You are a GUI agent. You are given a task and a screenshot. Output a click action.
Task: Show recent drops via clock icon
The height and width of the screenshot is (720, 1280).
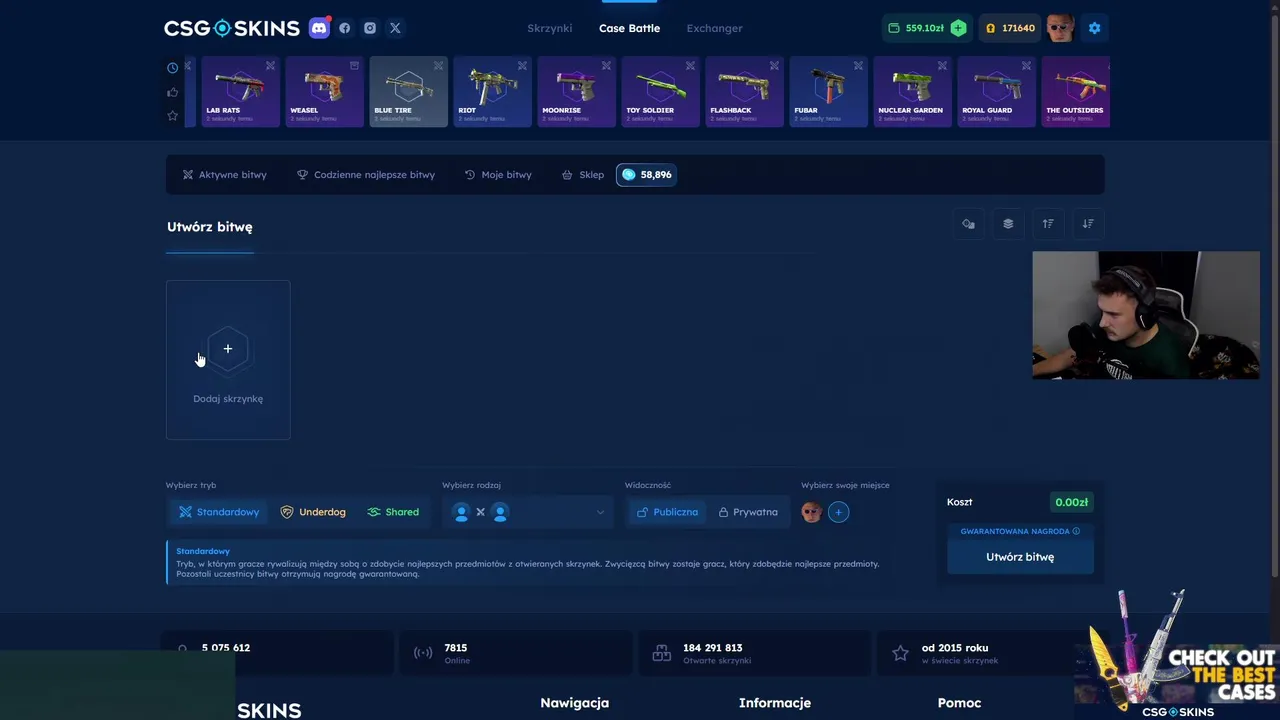tap(172, 68)
